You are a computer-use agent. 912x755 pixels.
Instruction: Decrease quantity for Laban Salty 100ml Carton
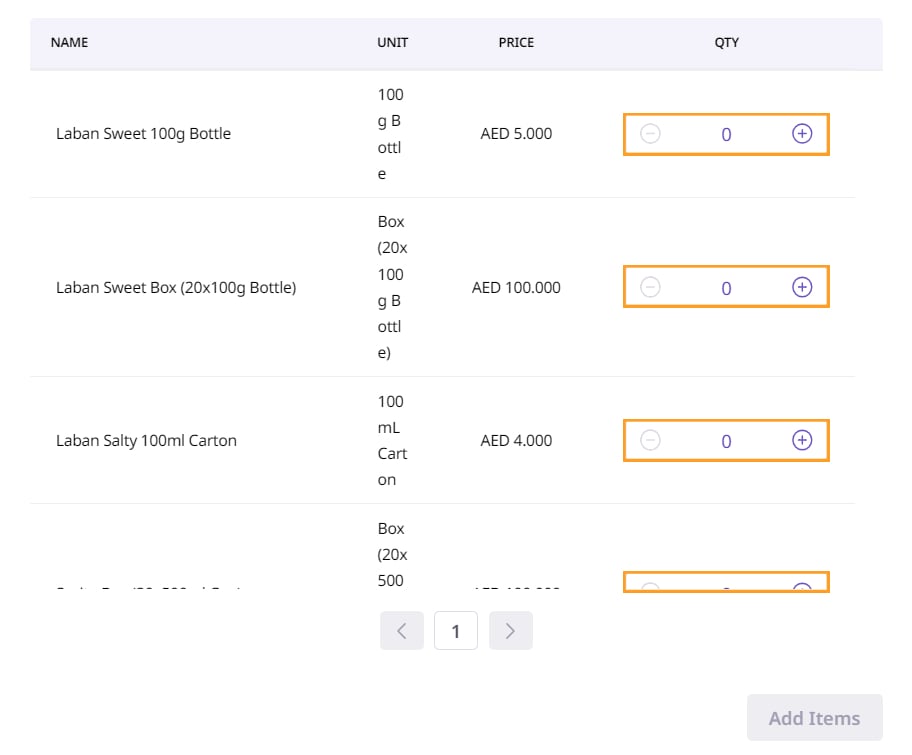click(x=650, y=440)
